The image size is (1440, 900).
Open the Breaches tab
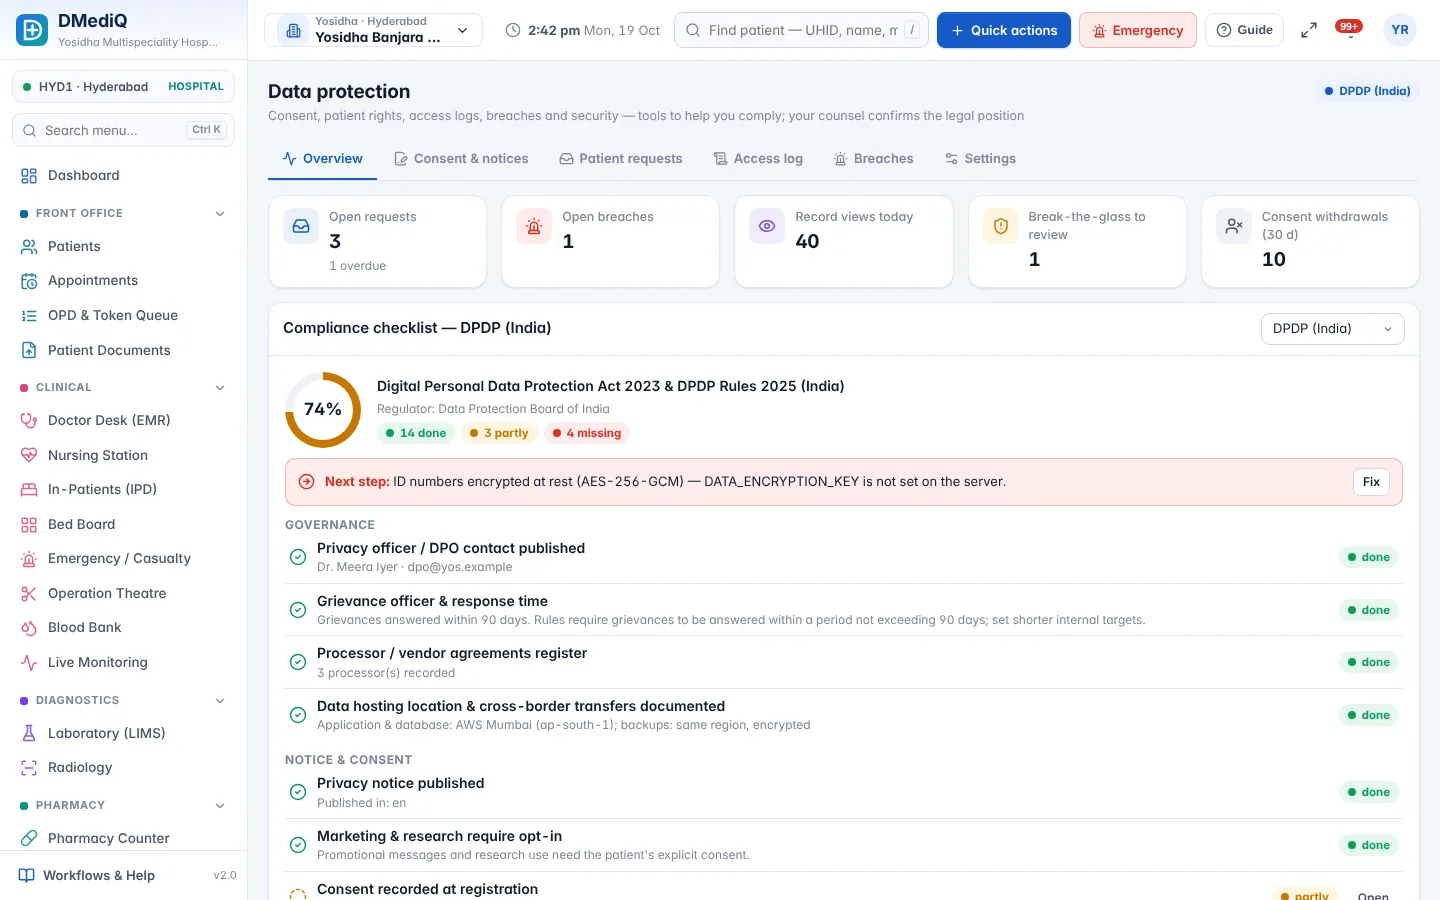874,159
